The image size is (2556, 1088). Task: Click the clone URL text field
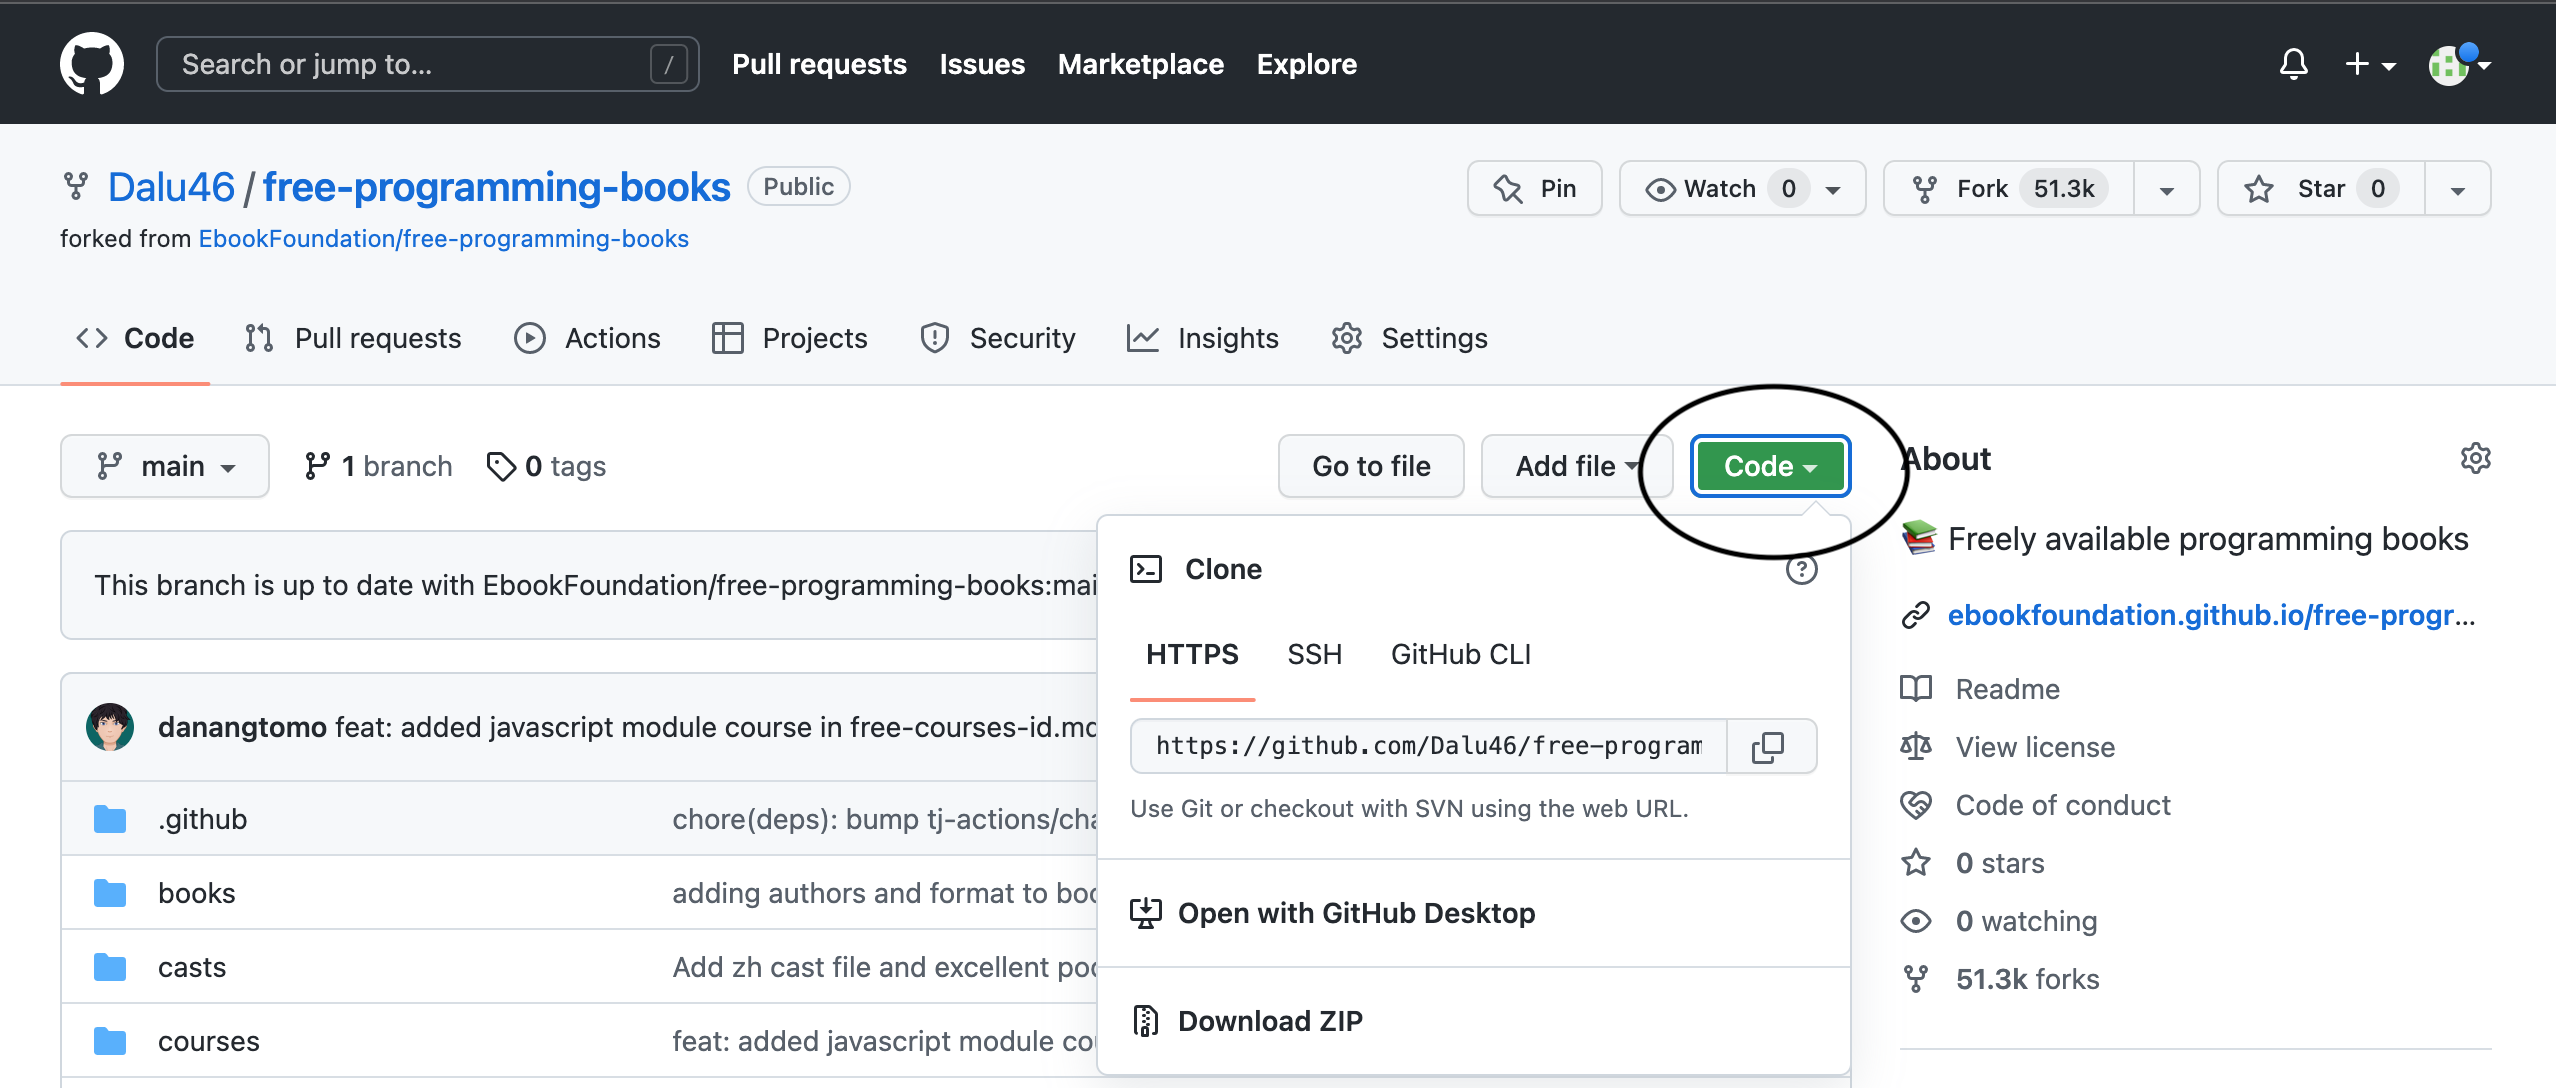pos(1429,746)
